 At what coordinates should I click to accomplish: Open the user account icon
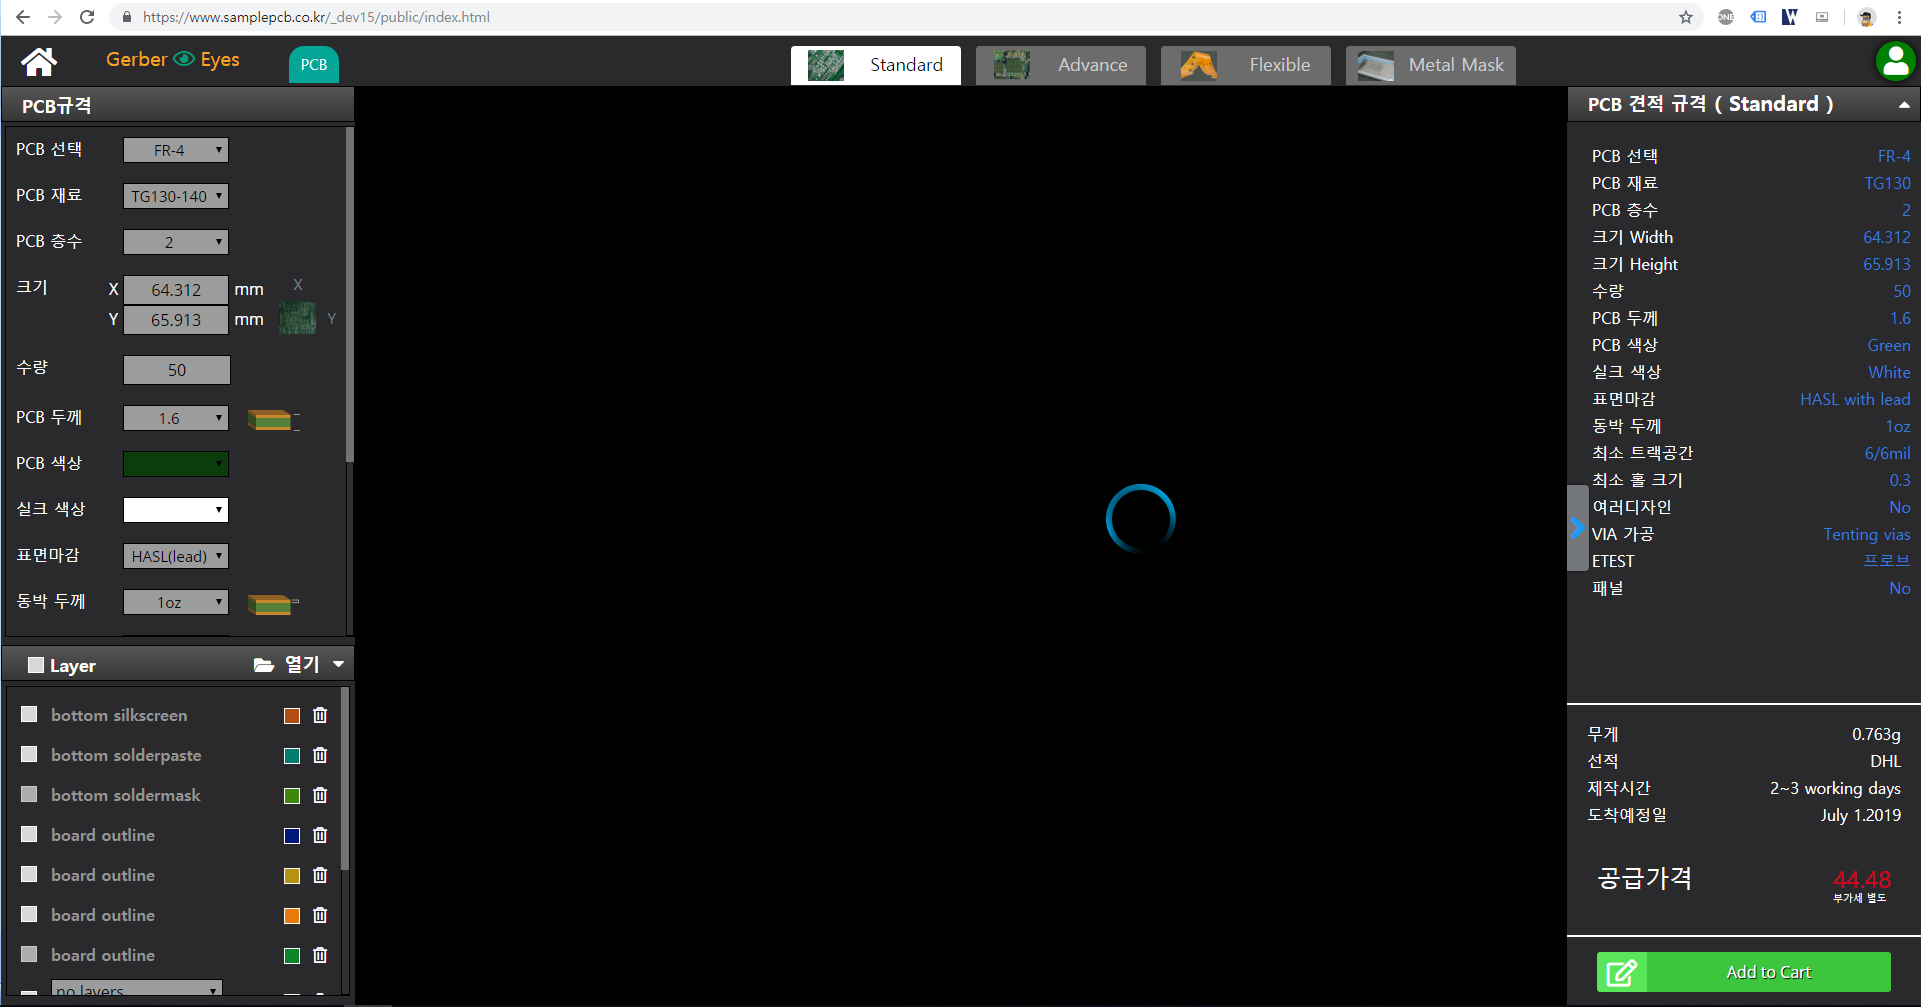click(x=1894, y=62)
